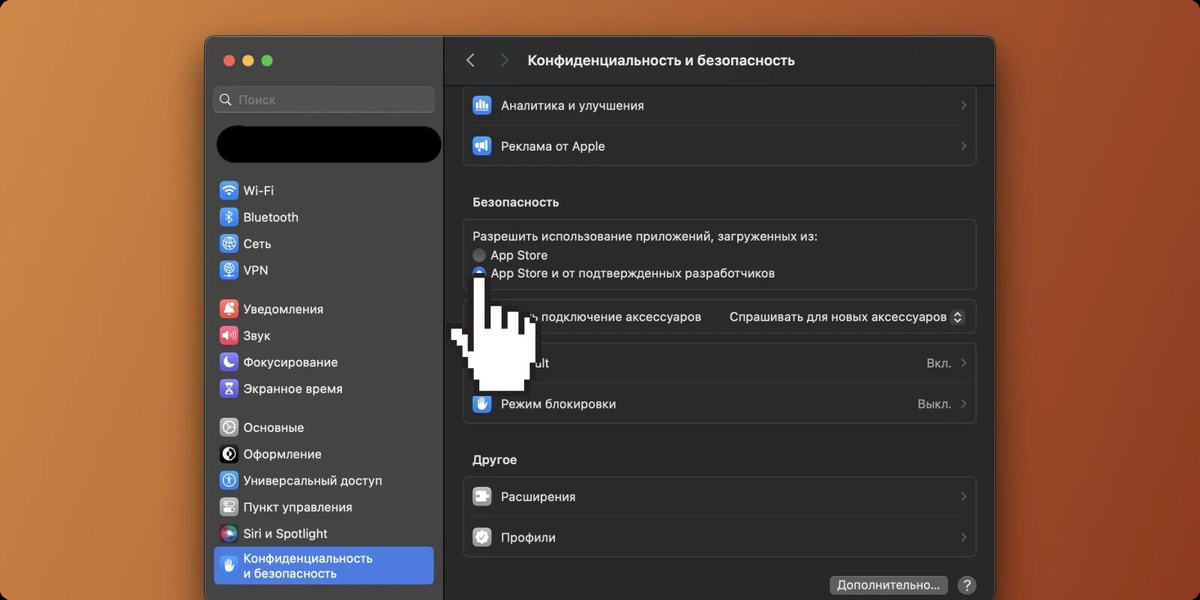Expand the Расширения row chevron

pos(963,497)
